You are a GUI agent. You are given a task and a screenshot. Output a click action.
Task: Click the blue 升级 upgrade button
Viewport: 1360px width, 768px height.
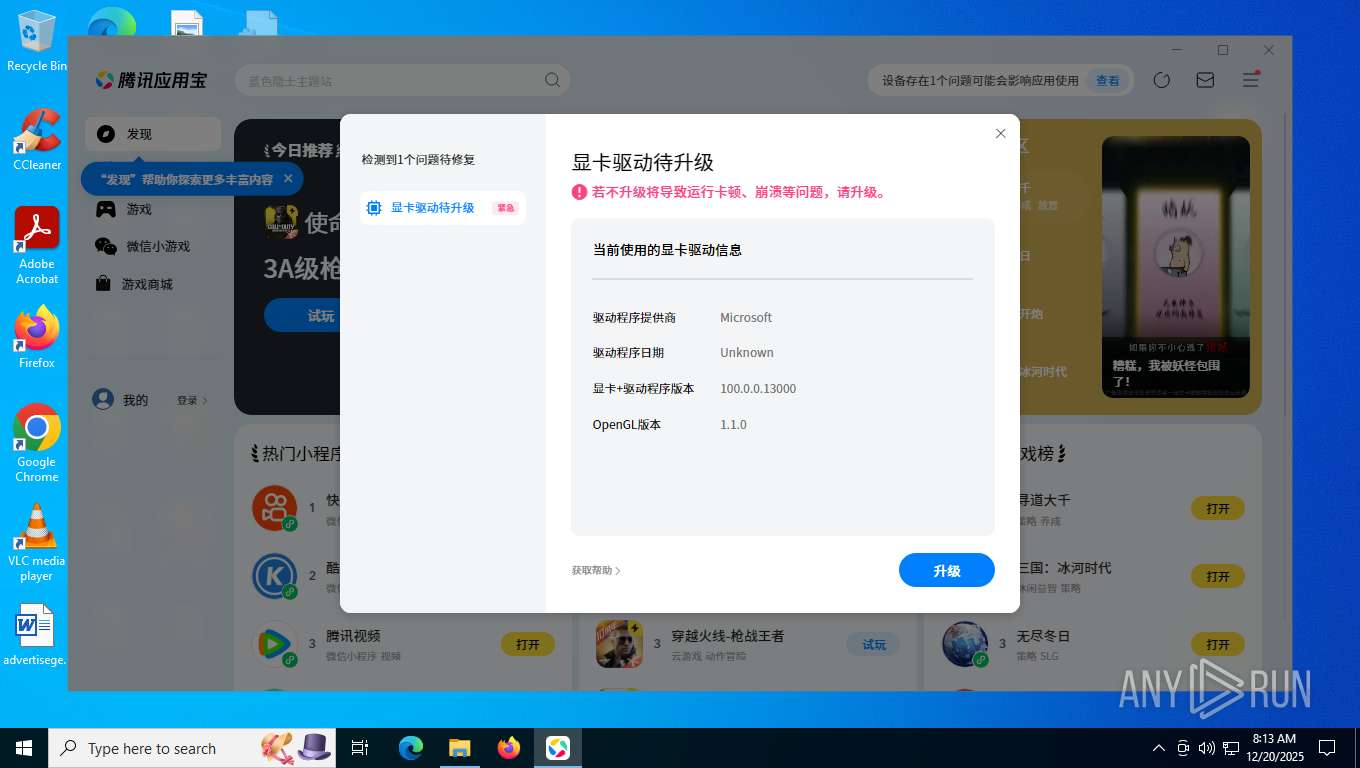pos(946,570)
